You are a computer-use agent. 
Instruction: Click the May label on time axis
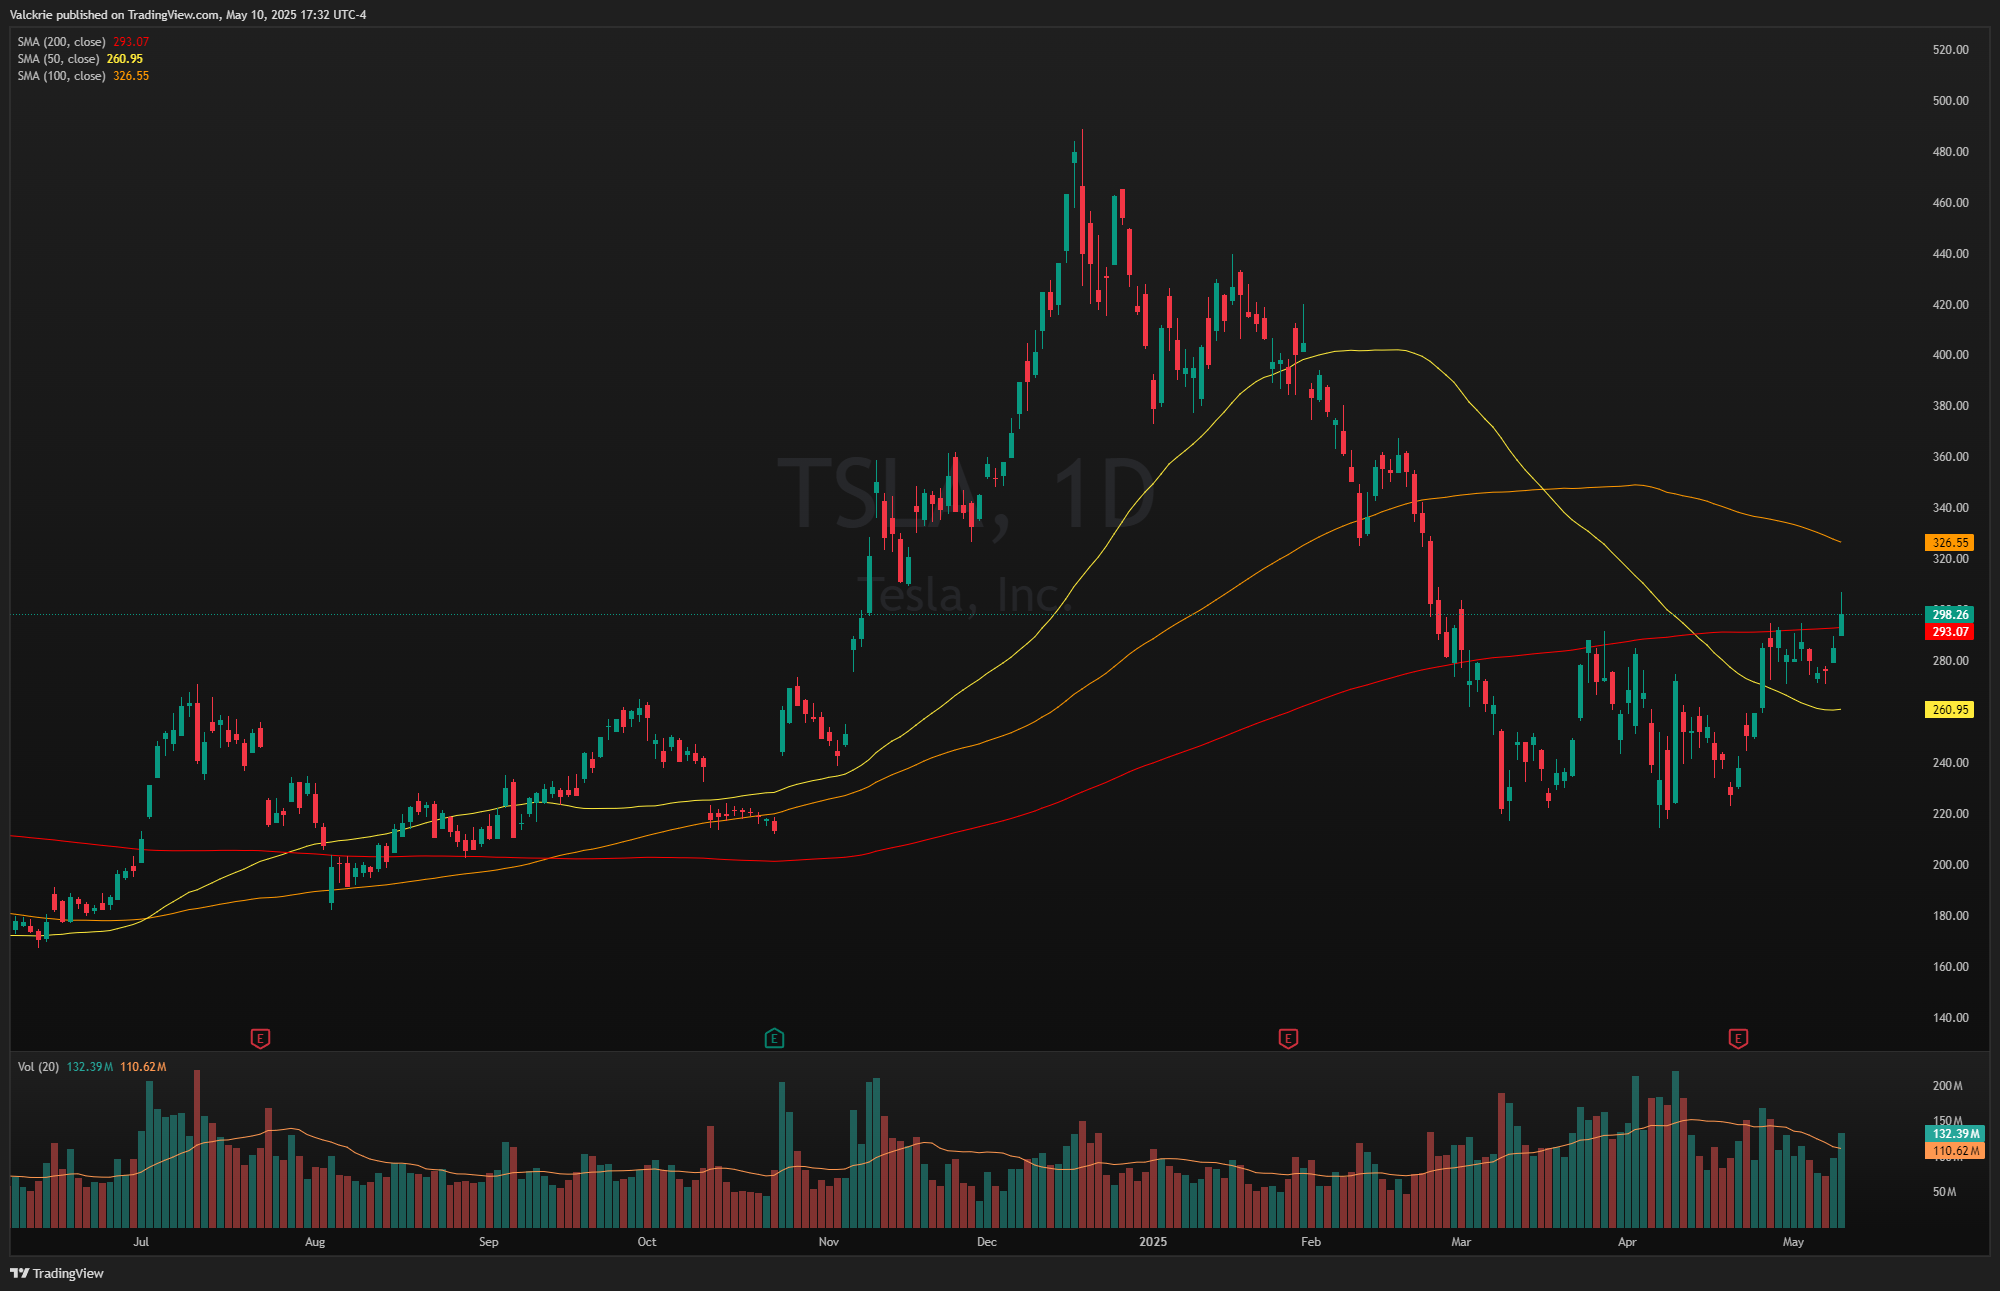(1793, 1242)
